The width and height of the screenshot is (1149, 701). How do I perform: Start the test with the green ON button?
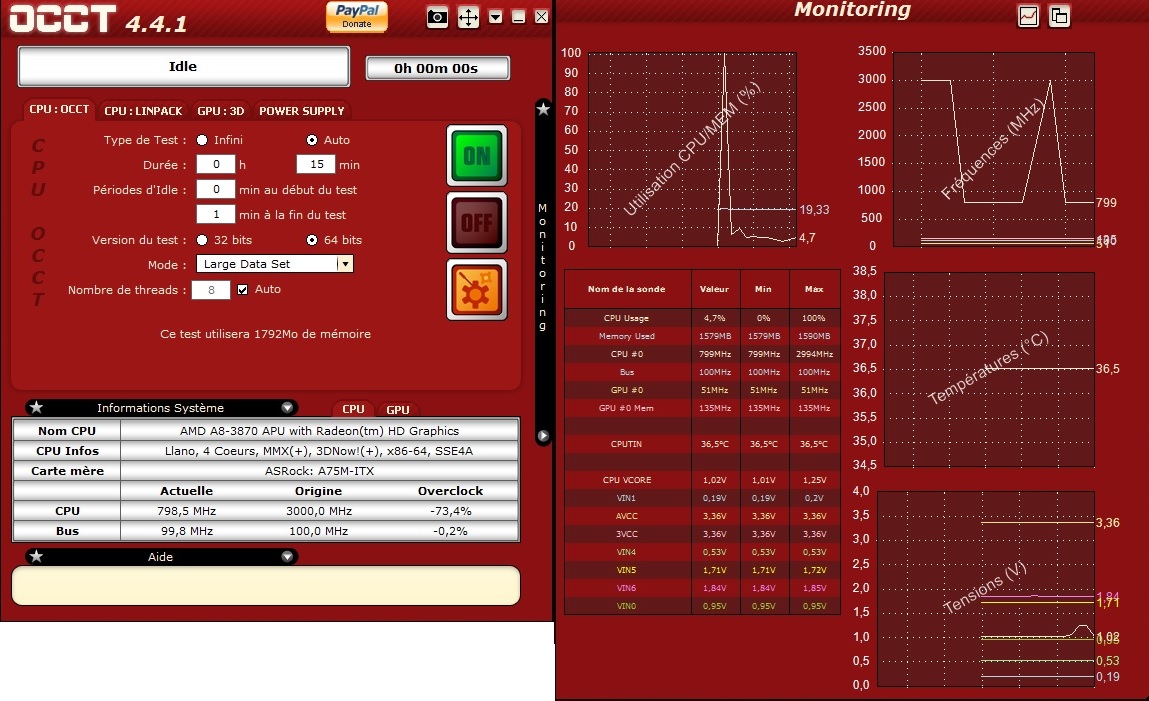(x=476, y=155)
